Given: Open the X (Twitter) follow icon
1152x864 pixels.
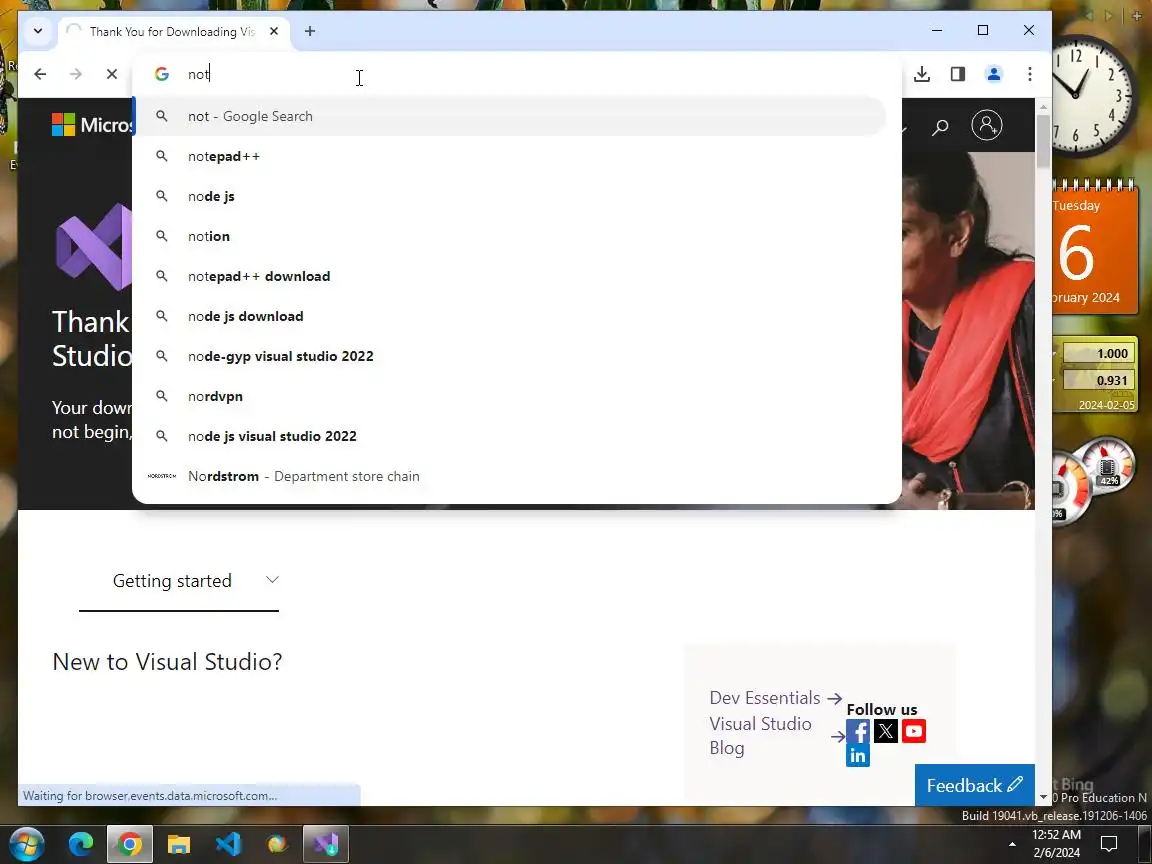Looking at the screenshot, I should pos(886,732).
